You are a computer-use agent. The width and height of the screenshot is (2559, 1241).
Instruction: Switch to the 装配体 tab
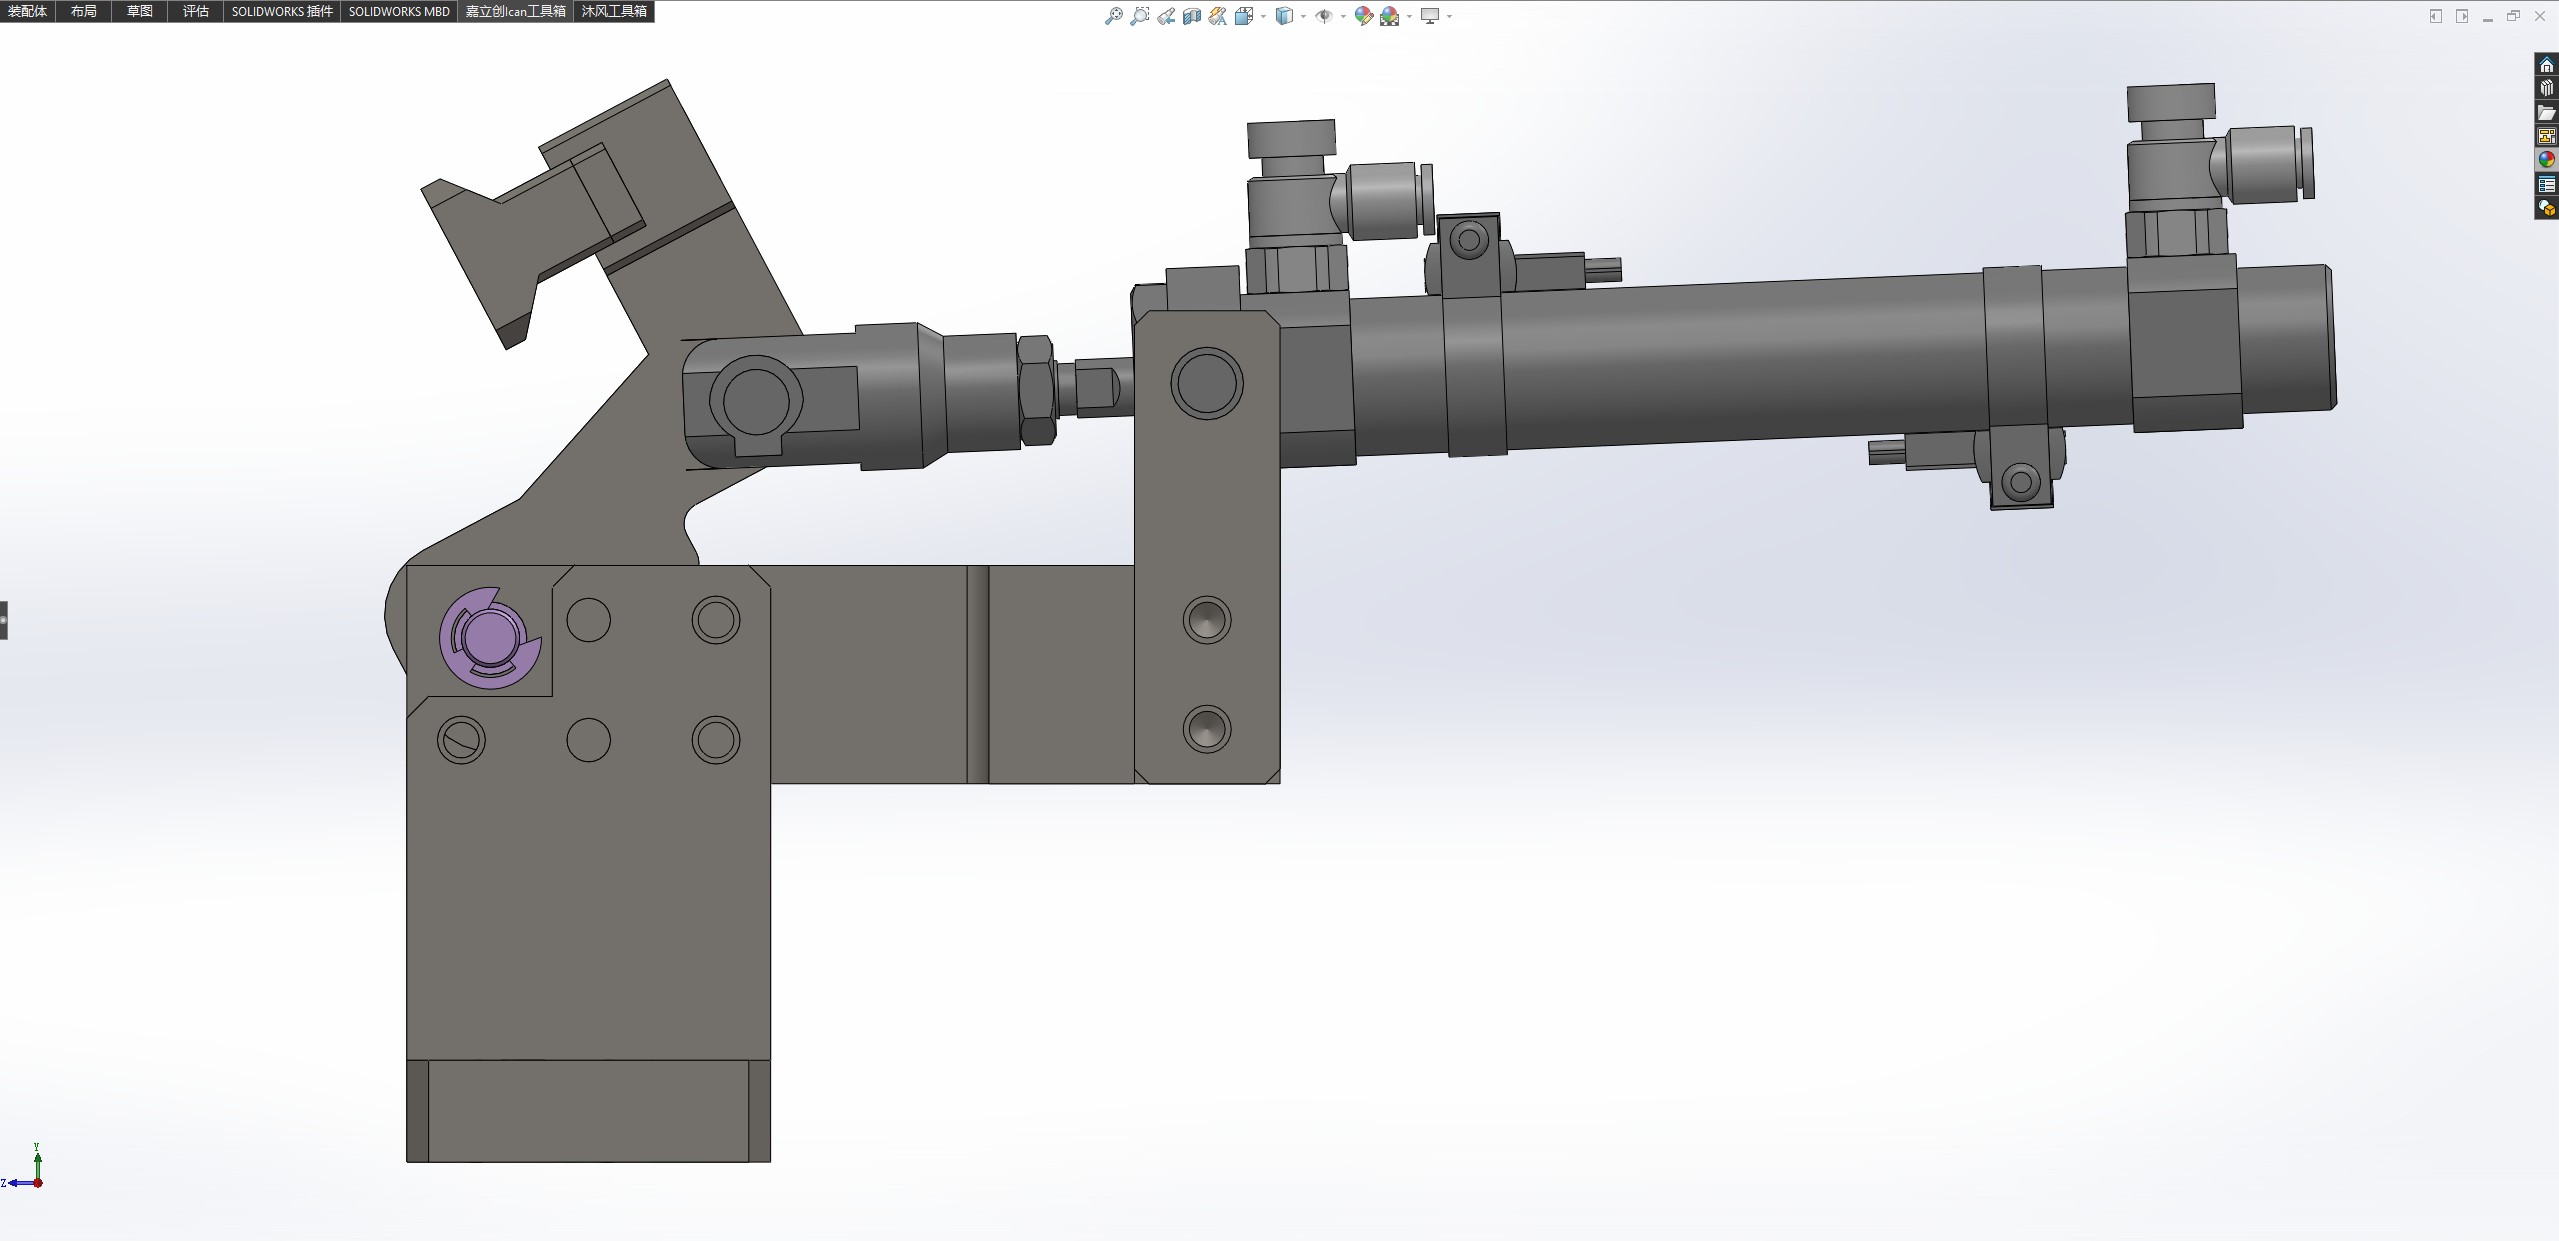pyautogui.click(x=28, y=11)
